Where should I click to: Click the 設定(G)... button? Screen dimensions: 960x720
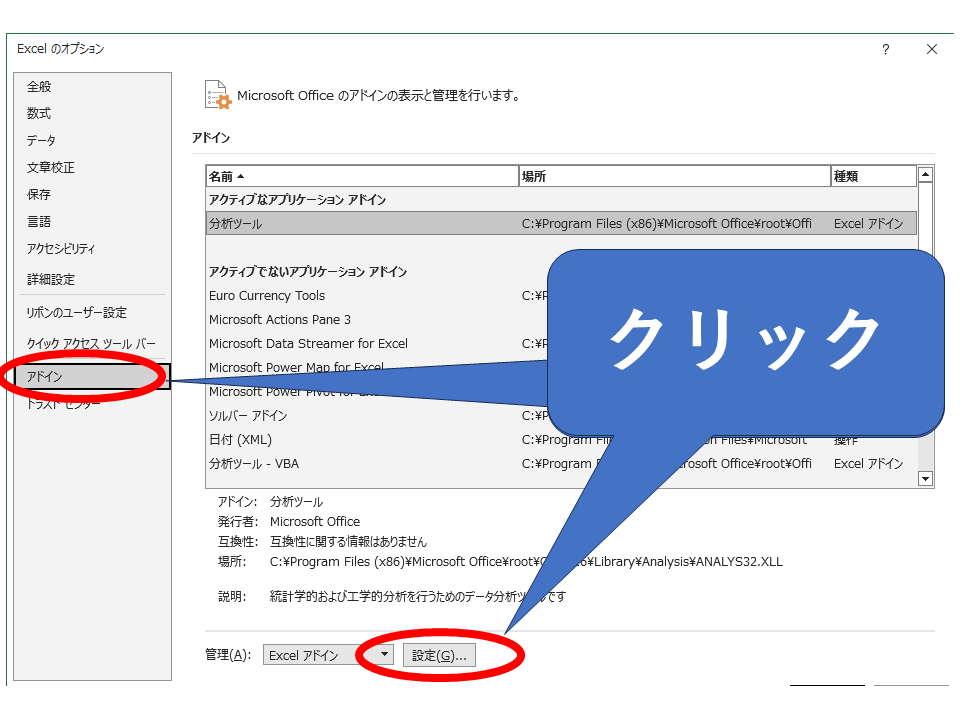(x=440, y=656)
